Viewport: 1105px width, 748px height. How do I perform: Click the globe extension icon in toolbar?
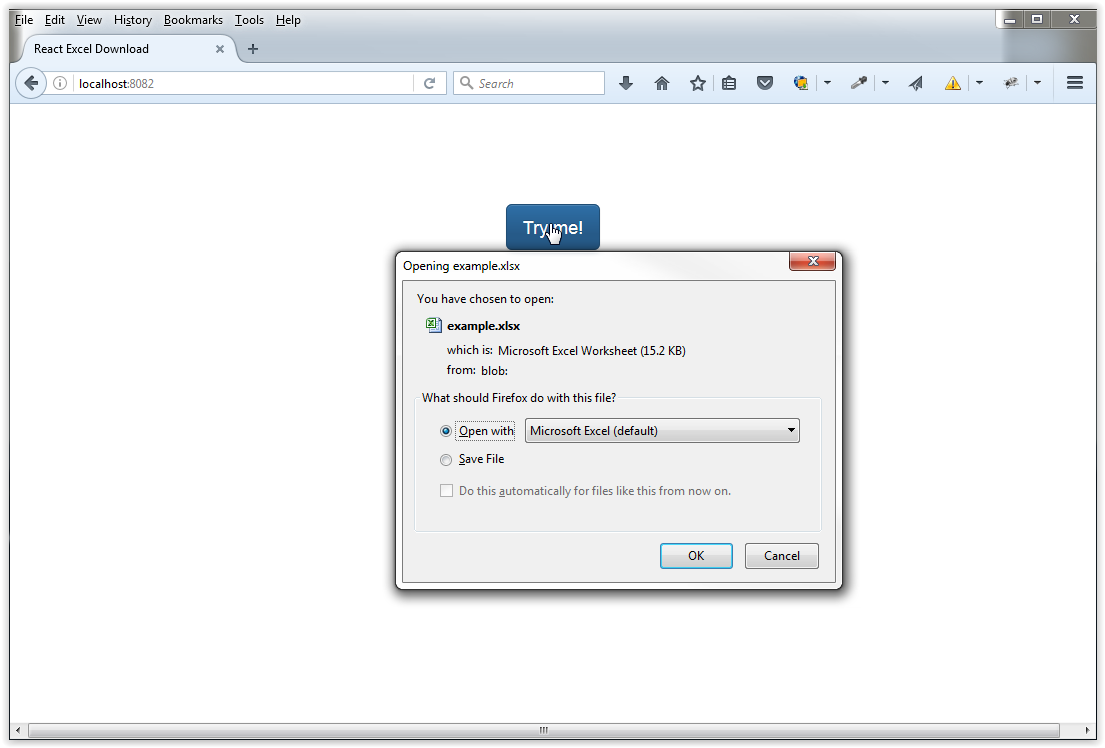coord(801,83)
